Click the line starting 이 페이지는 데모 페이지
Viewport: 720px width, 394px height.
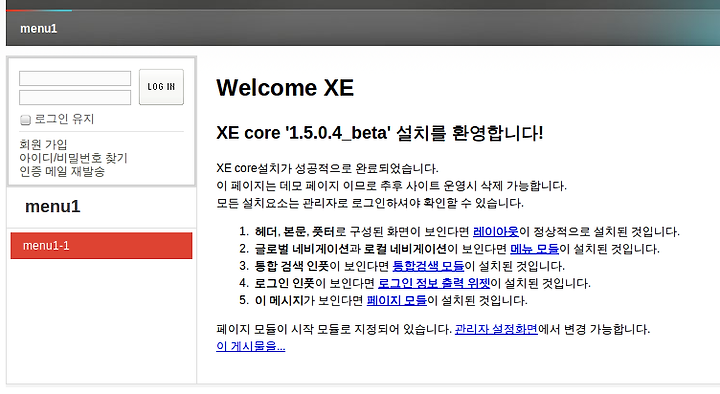[x=392, y=186]
